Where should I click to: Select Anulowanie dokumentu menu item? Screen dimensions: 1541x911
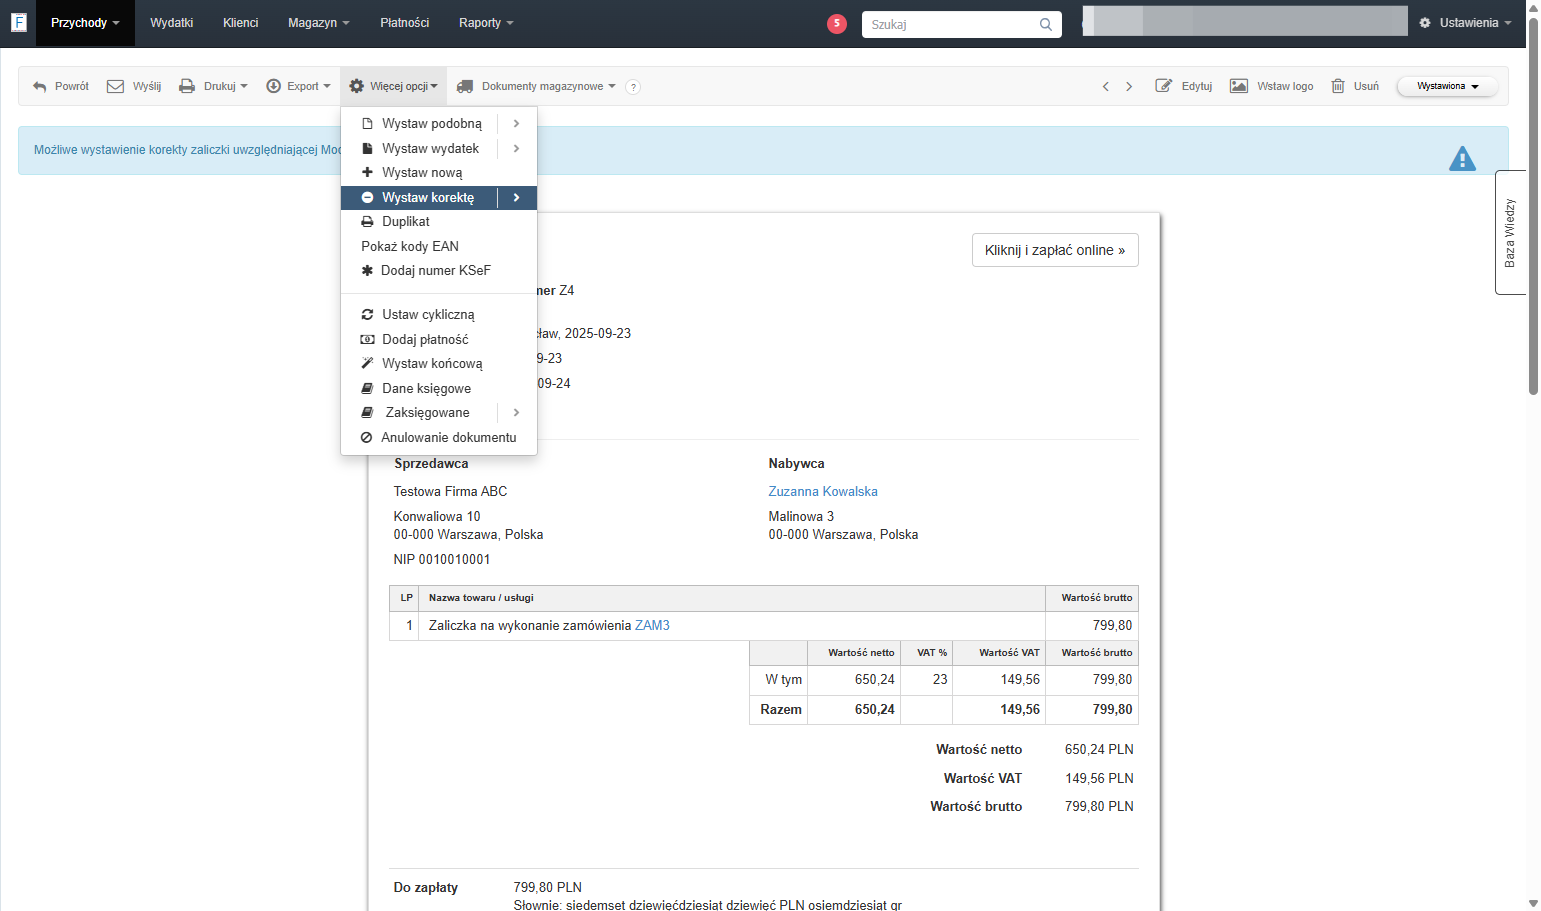click(x=439, y=438)
